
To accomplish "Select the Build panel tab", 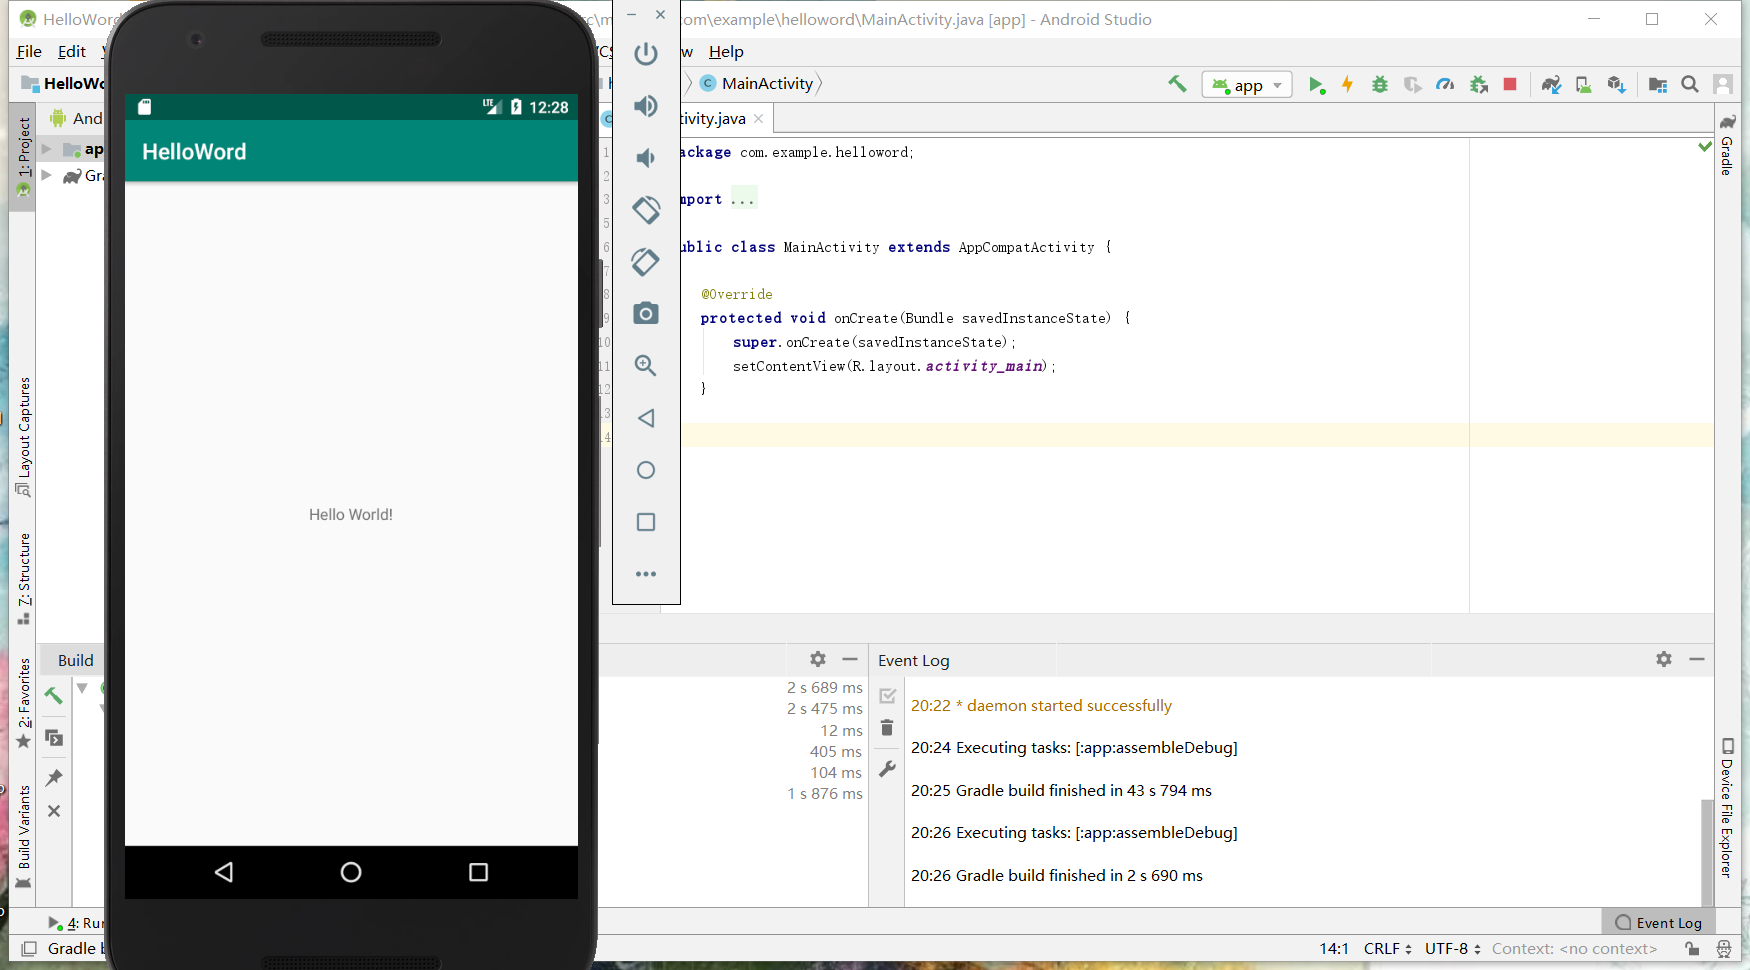I will pos(76,660).
